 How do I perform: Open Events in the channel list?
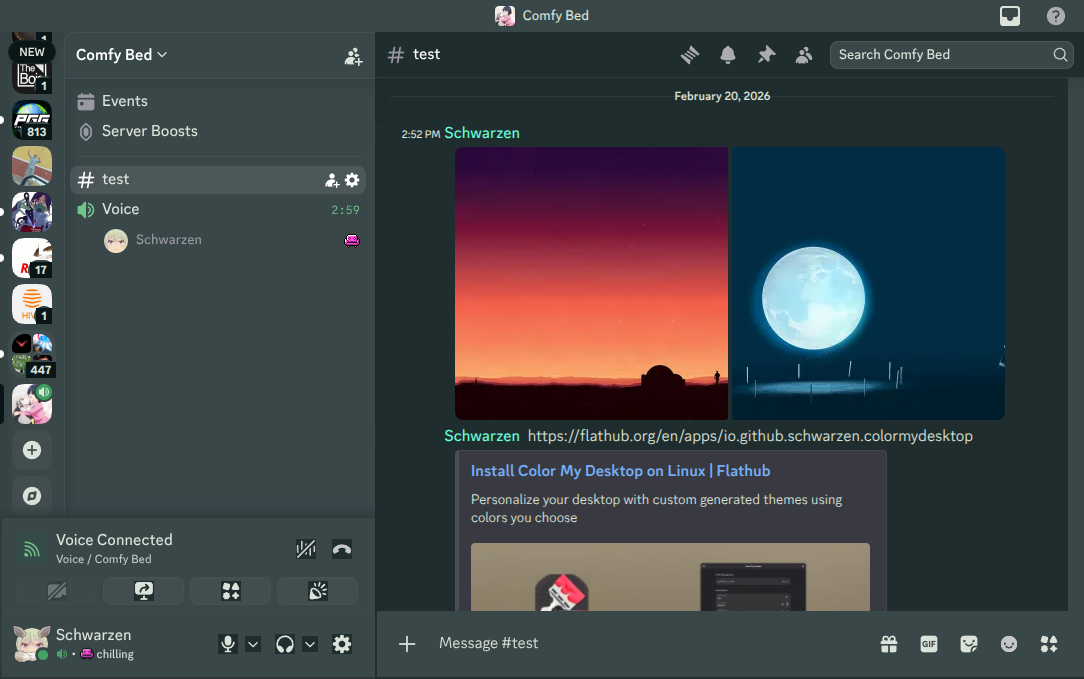point(218,101)
